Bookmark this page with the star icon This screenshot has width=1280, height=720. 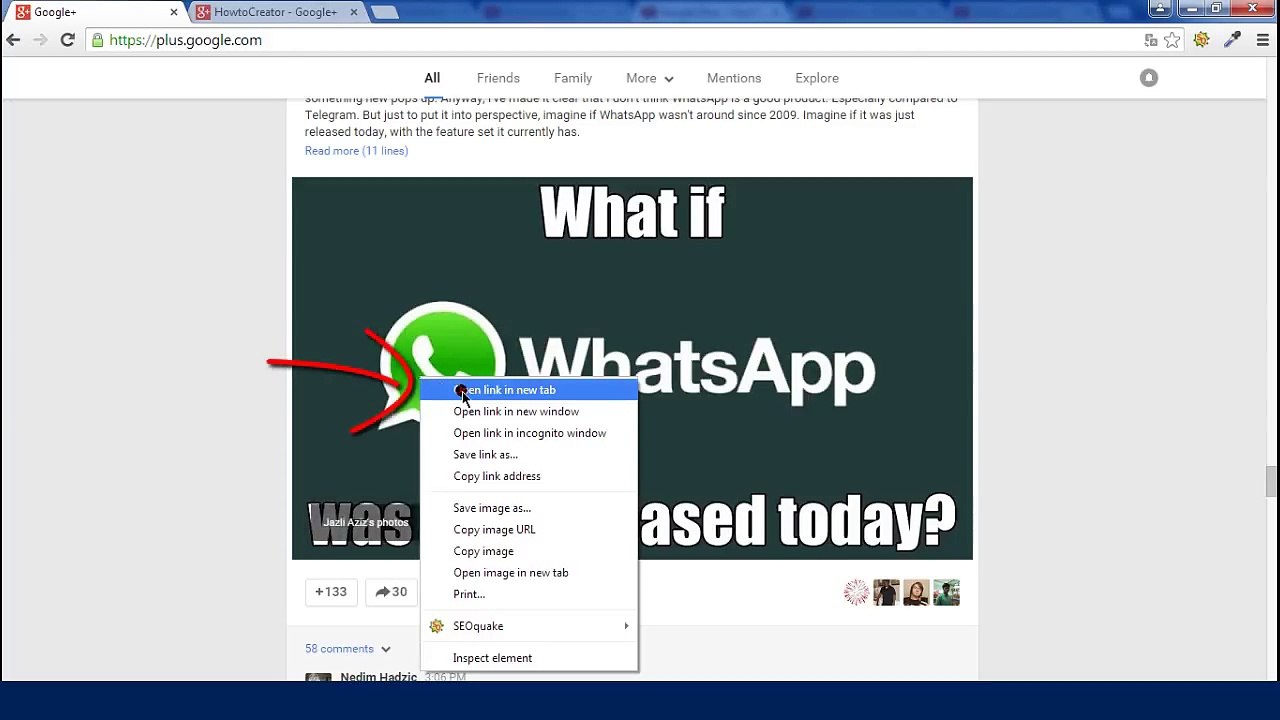tap(1172, 40)
